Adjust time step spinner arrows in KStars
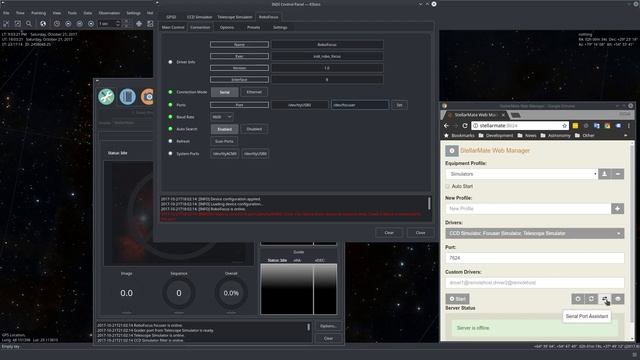The image size is (640, 360). click(118, 24)
